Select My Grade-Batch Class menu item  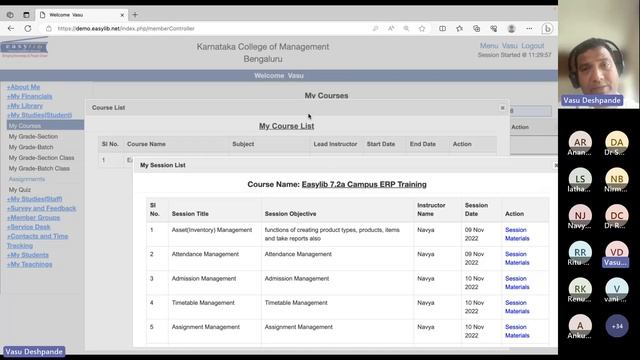point(39,169)
